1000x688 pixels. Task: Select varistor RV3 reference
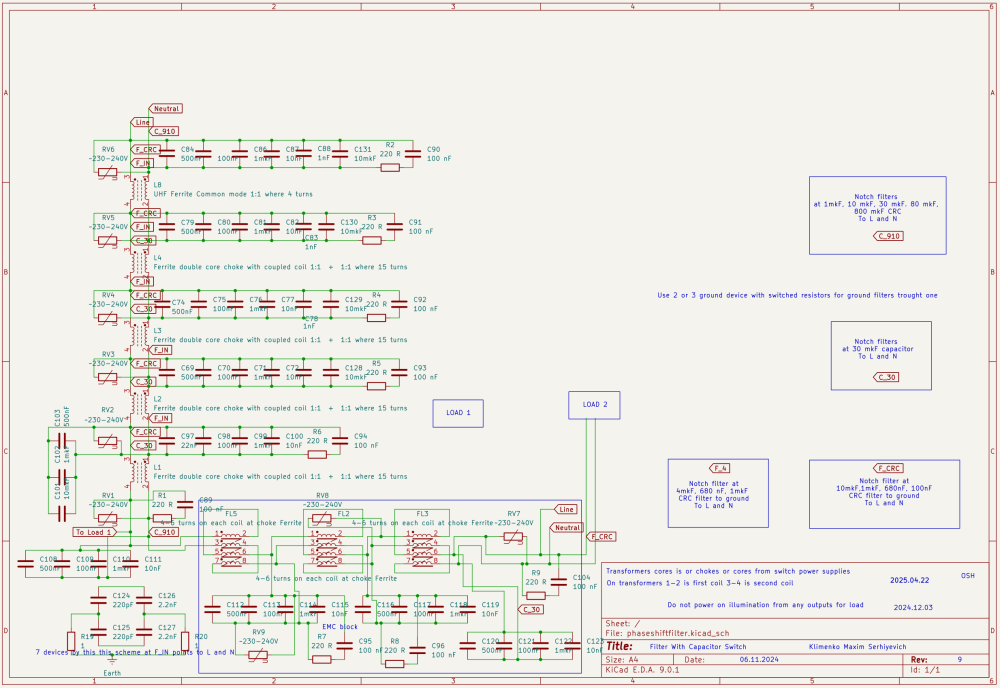click(108, 355)
